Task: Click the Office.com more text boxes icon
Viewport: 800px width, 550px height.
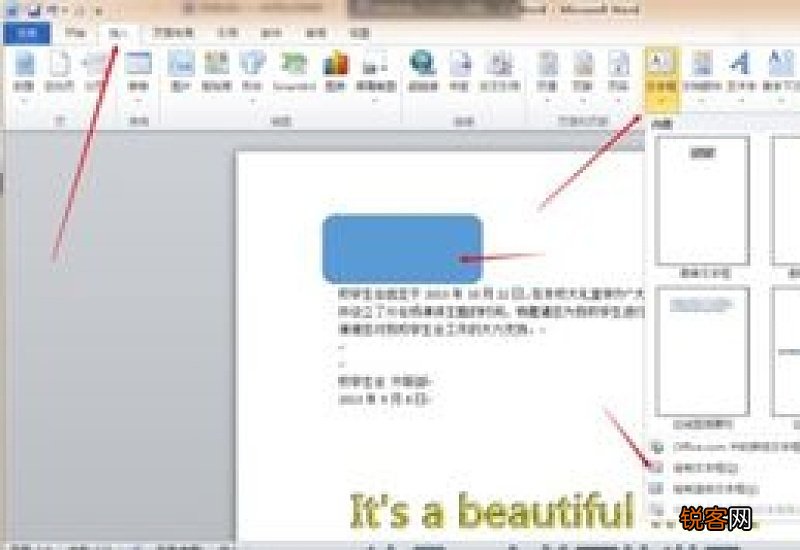Action: [x=657, y=447]
